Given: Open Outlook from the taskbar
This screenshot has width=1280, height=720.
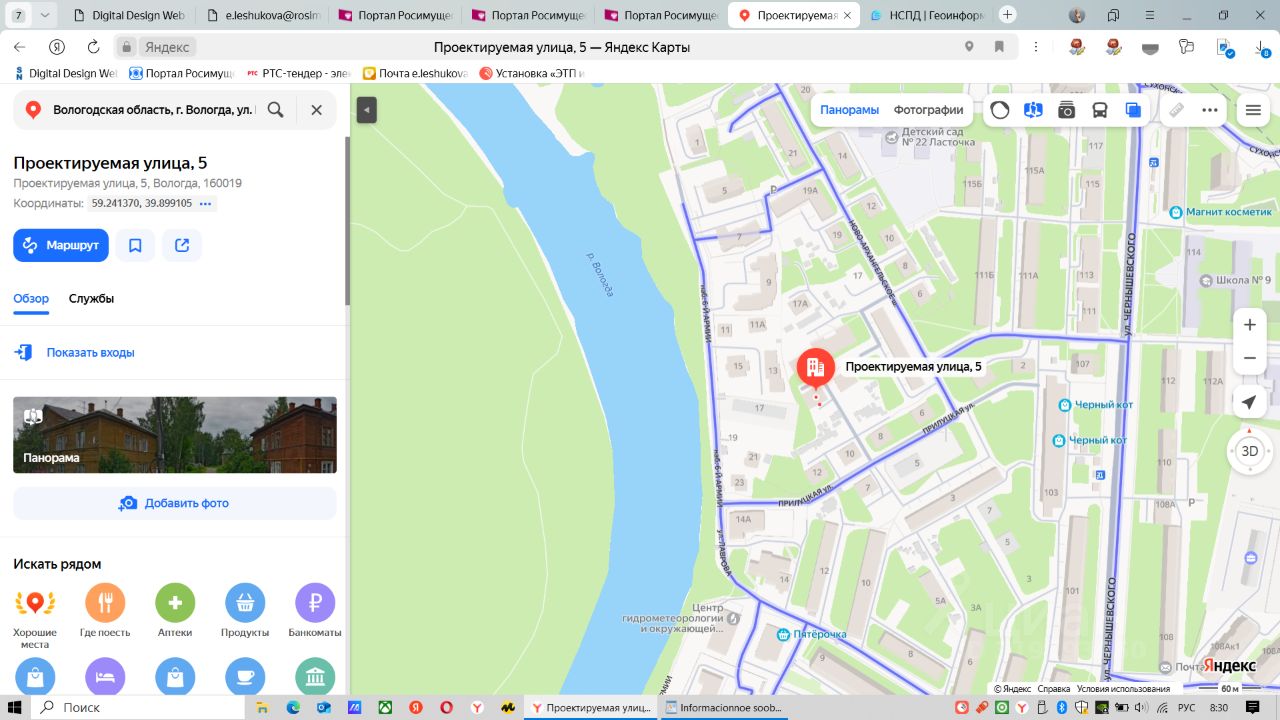Looking at the screenshot, I should (324, 707).
